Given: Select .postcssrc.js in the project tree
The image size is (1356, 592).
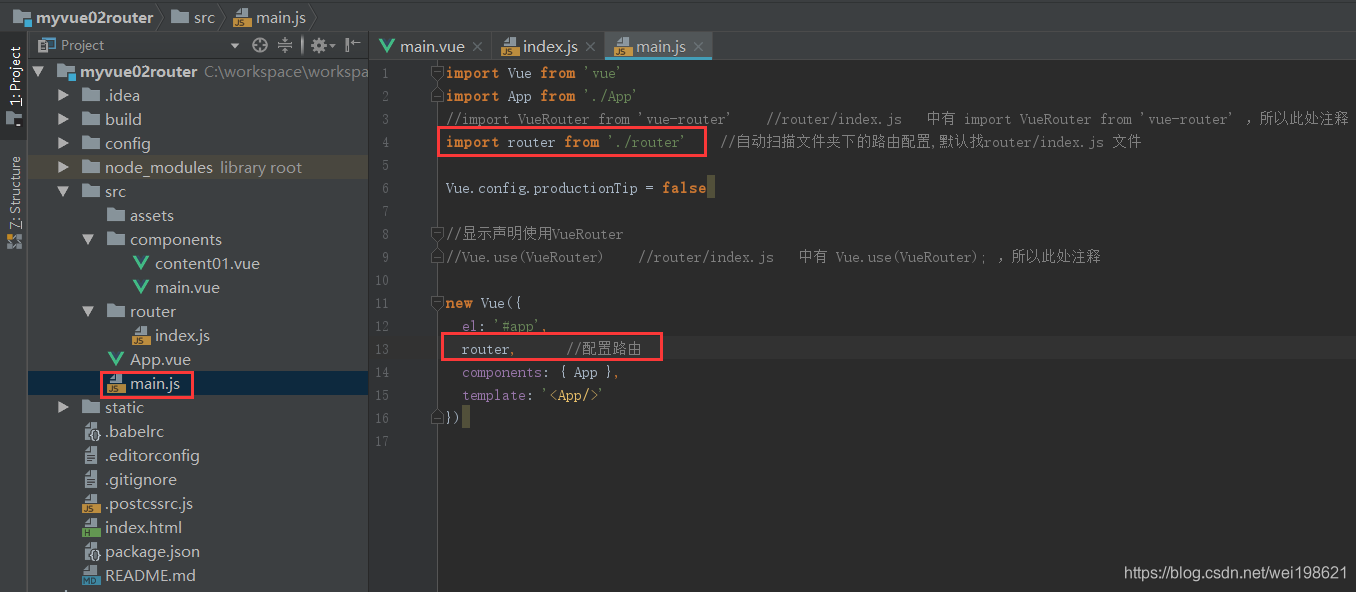Looking at the screenshot, I should [149, 504].
